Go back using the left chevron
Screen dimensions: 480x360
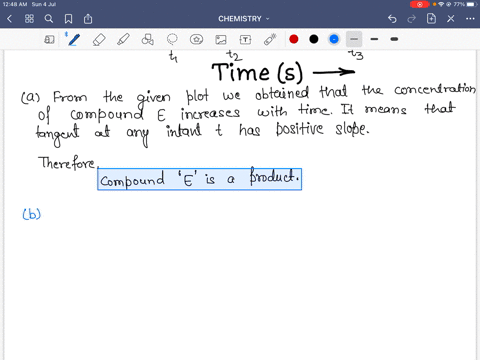pyautogui.click(x=9, y=19)
